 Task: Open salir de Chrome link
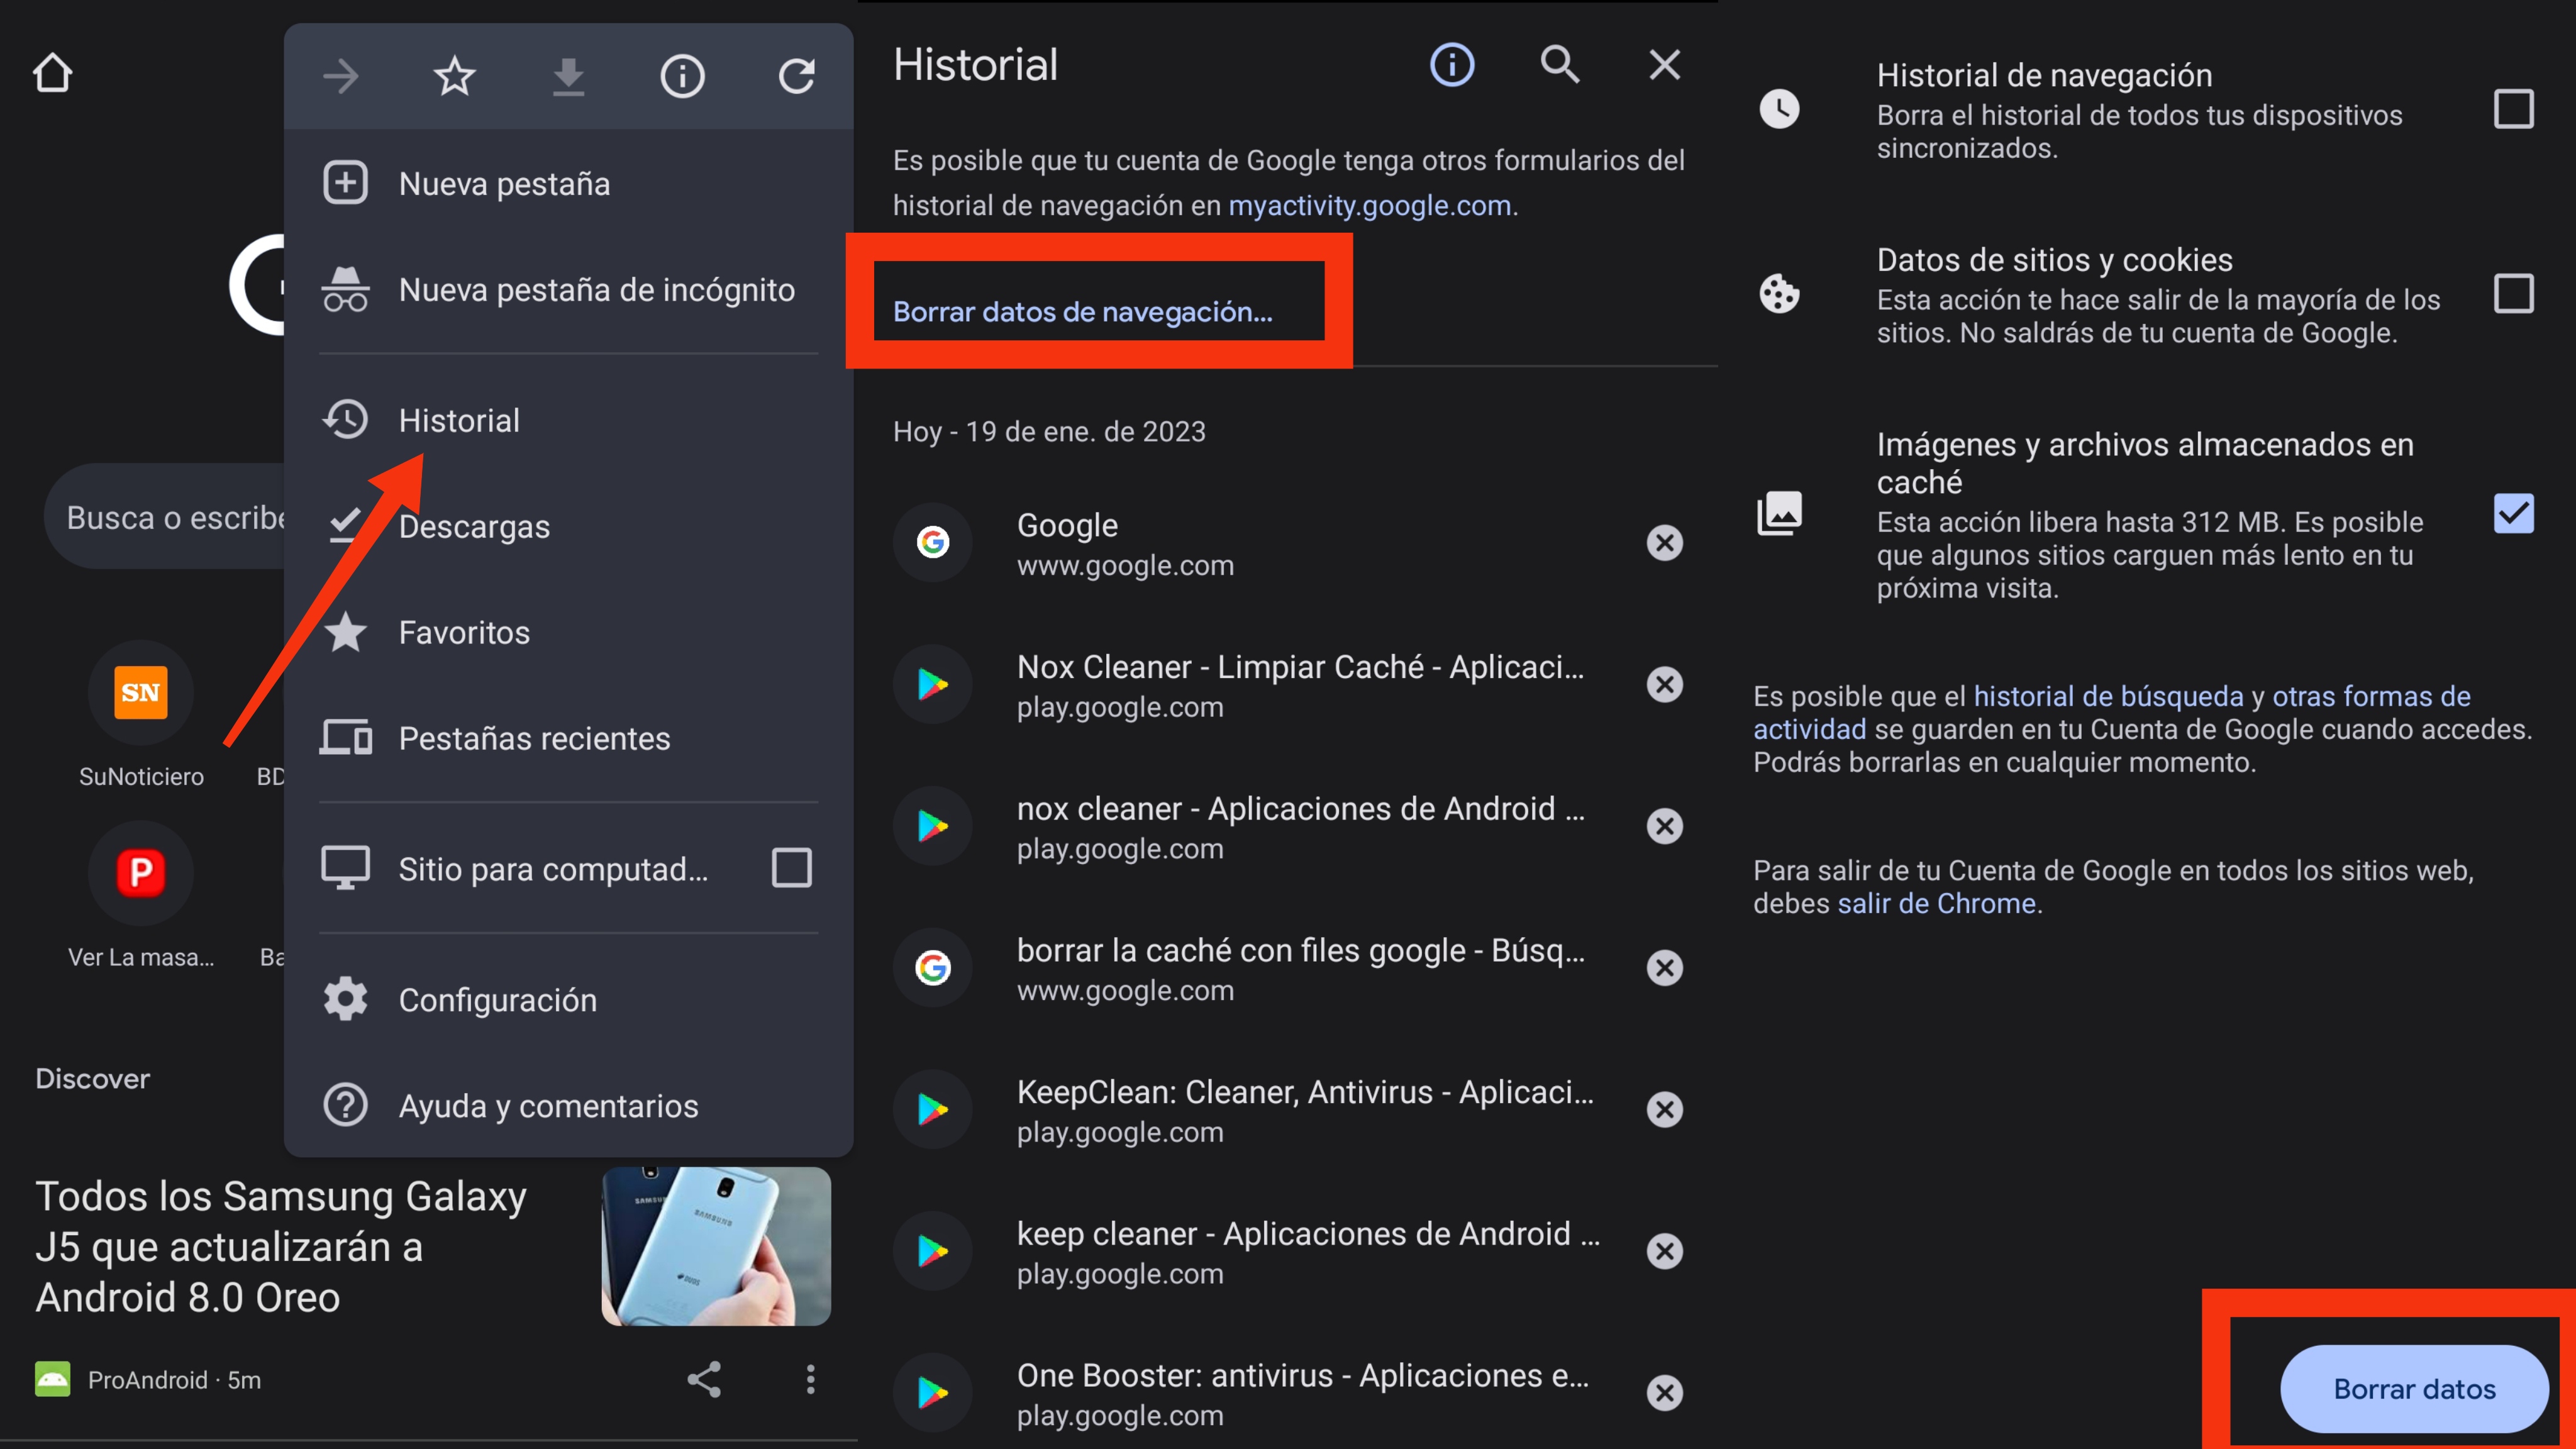(x=1936, y=903)
